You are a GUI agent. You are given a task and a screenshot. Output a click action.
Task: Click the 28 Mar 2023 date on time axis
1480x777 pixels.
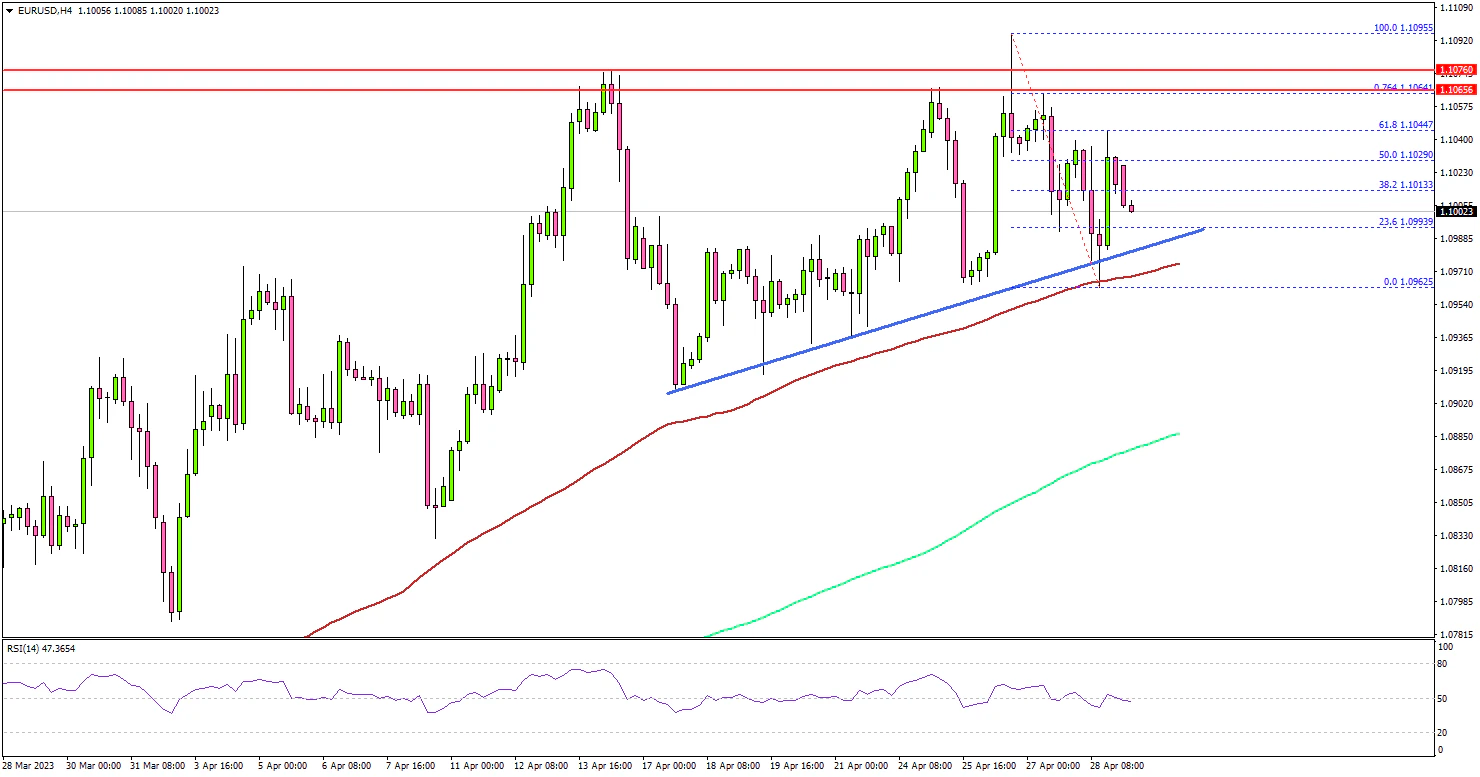(x=28, y=765)
